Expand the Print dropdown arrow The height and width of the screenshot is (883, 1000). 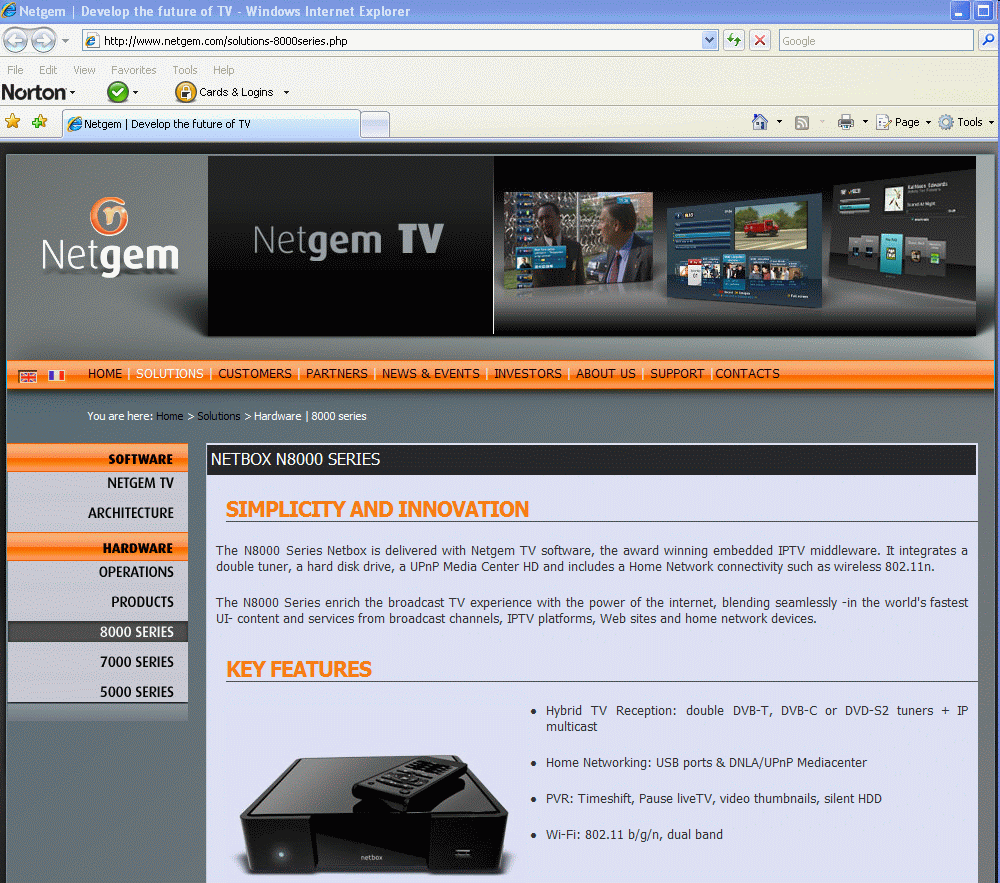pos(865,122)
